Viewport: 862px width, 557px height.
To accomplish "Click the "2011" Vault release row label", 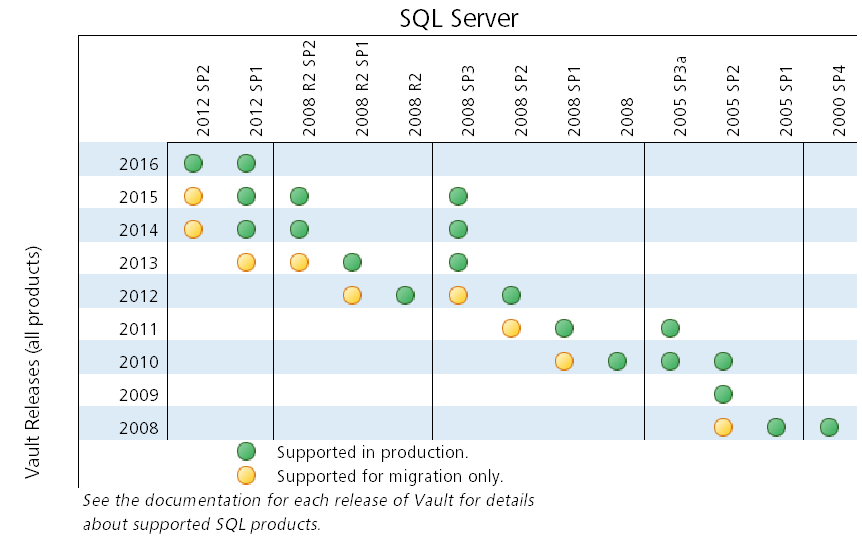I will pyautogui.click(x=139, y=329).
